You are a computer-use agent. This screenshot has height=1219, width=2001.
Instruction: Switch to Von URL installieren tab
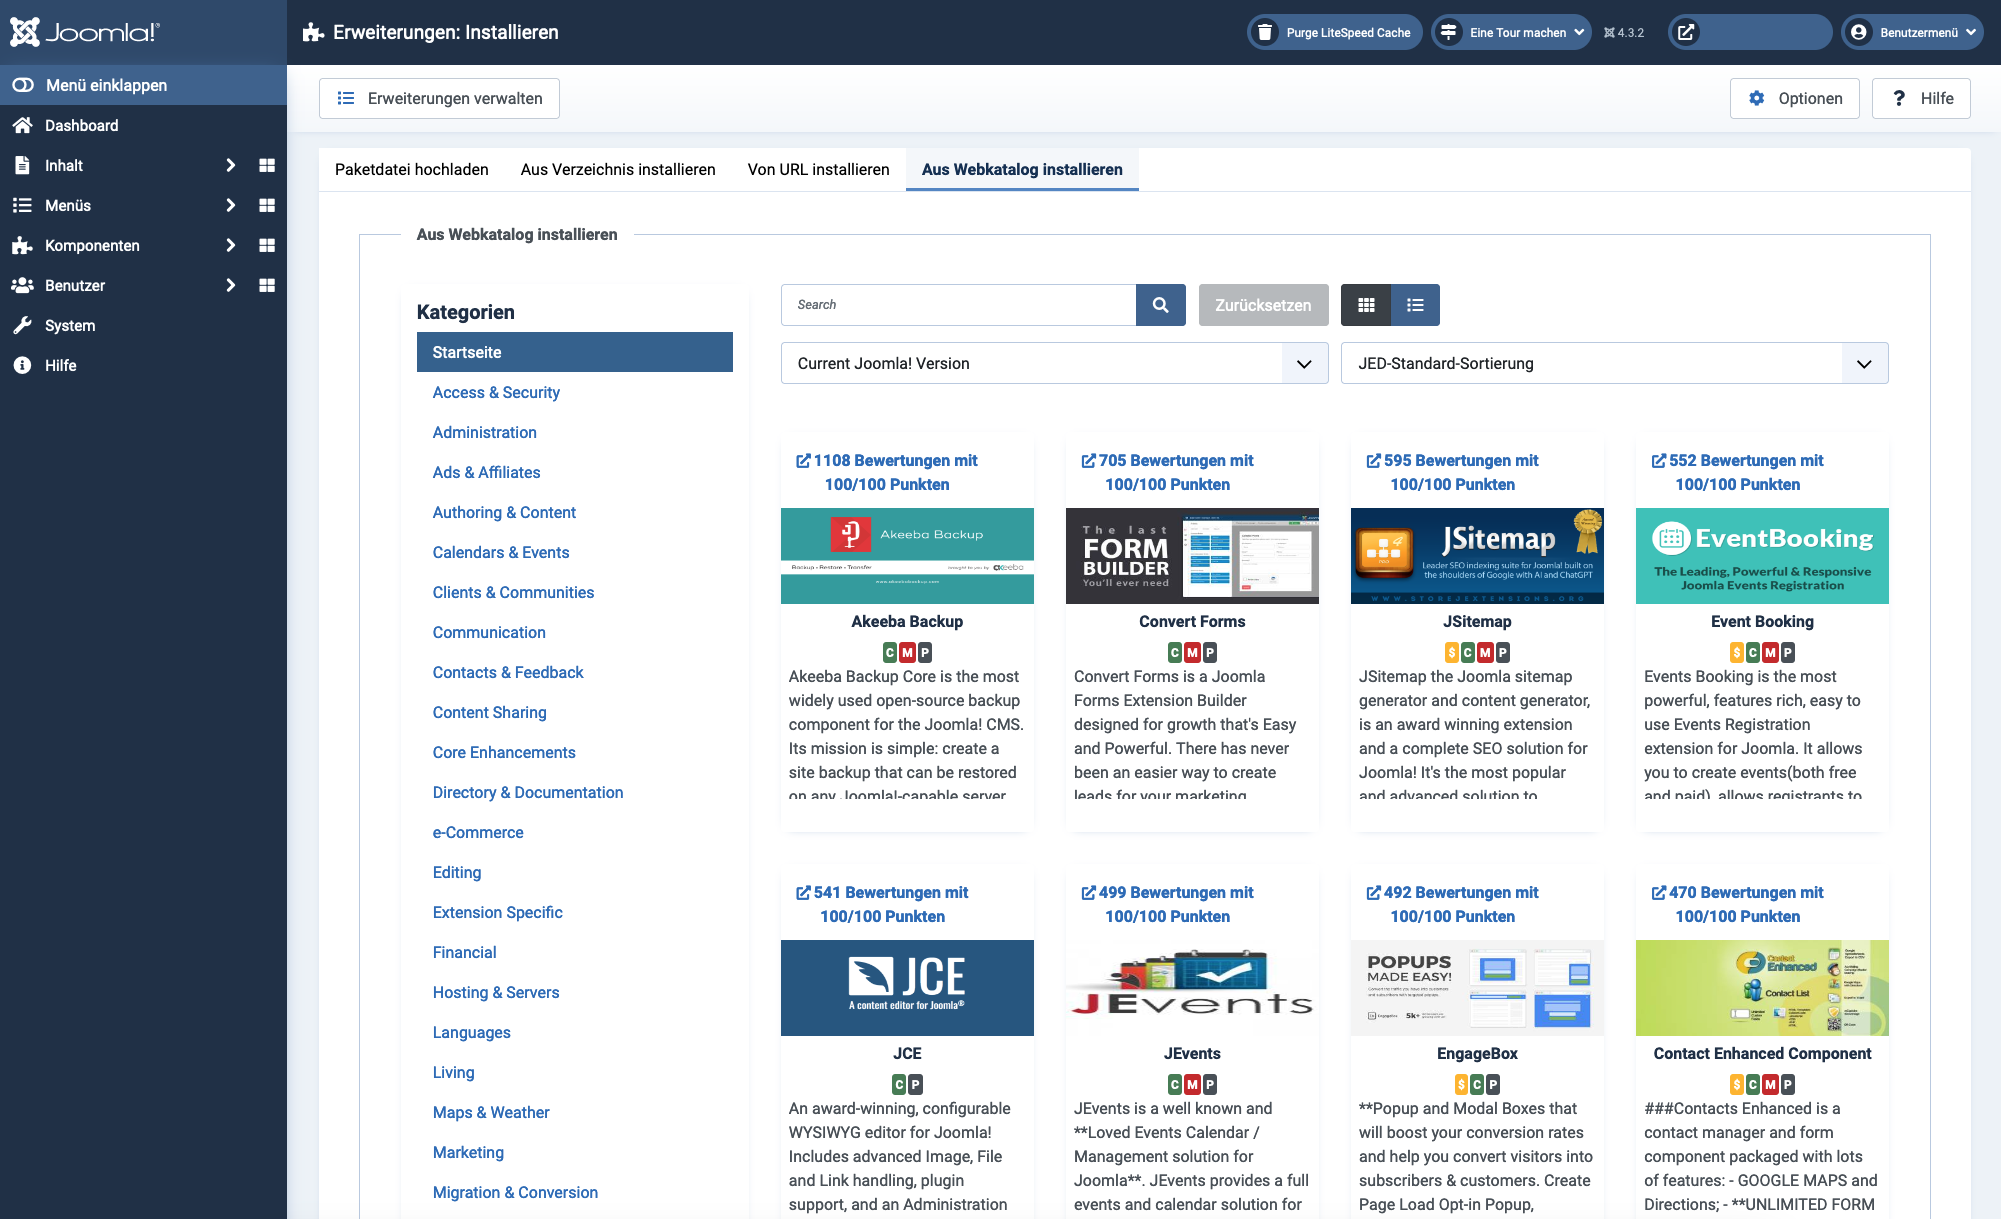tap(819, 169)
